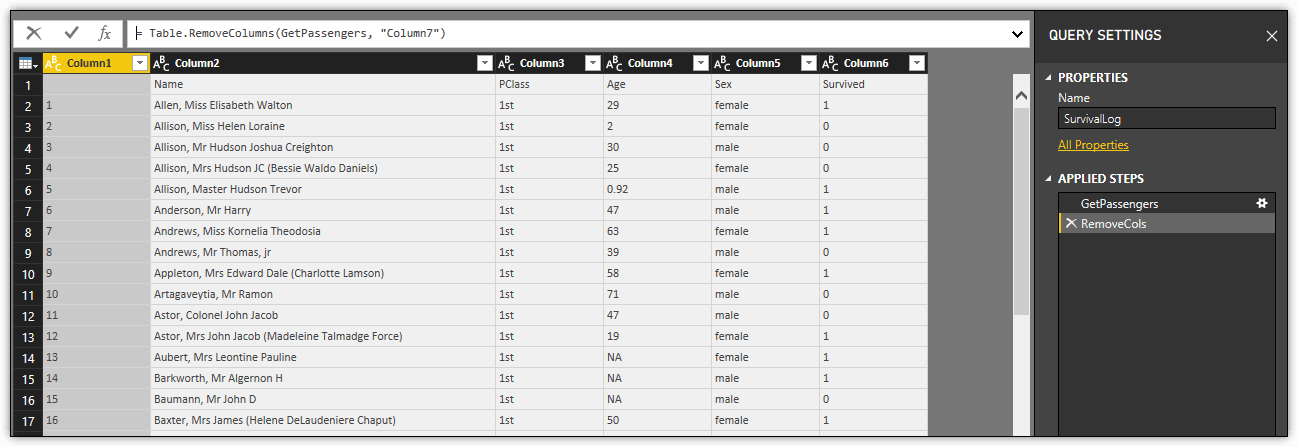The width and height of the screenshot is (1298, 447).
Task: Click the ABC type icon of Column6
Action: tap(830, 63)
